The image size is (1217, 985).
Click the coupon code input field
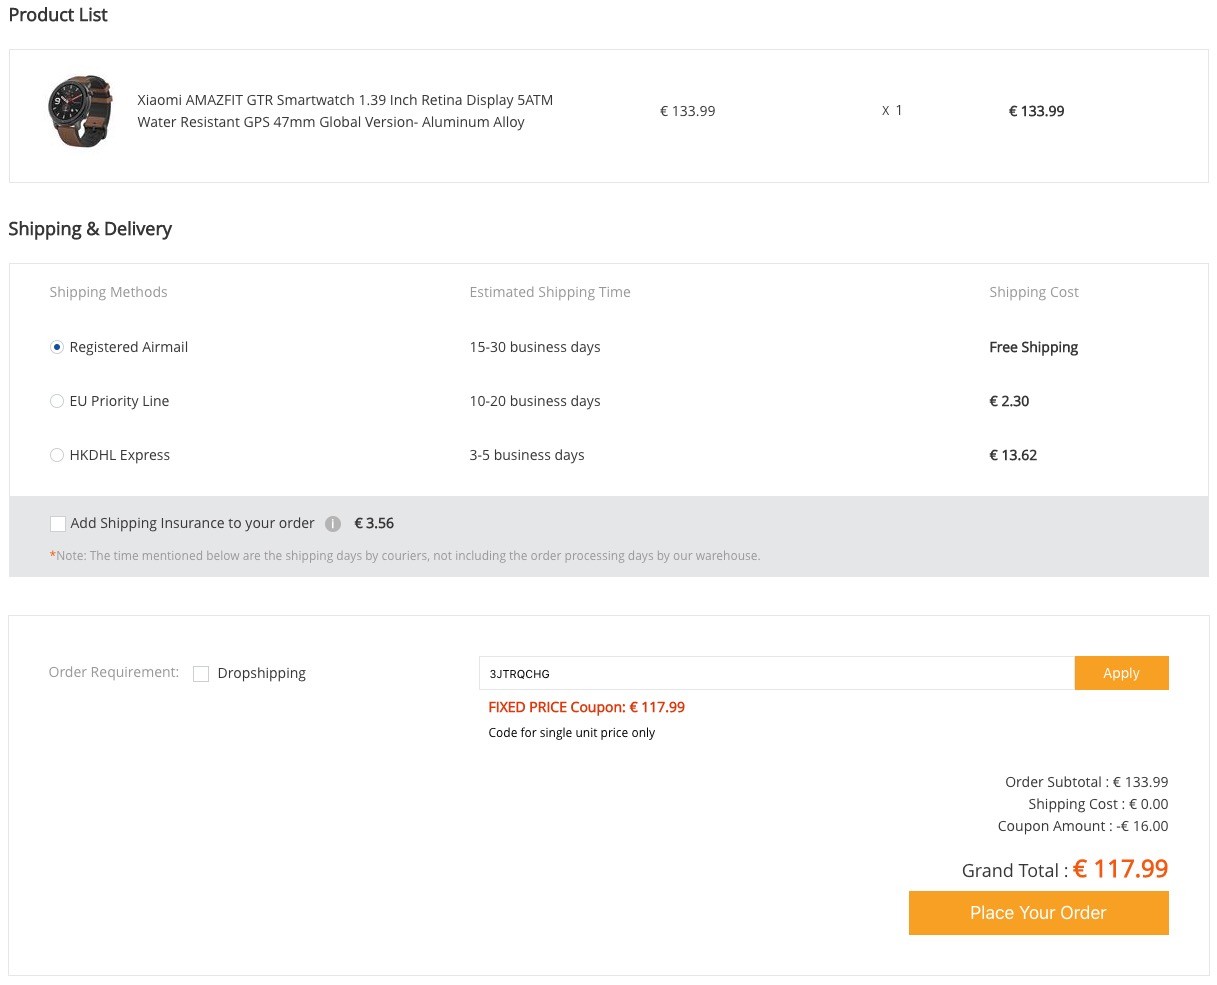pos(777,673)
